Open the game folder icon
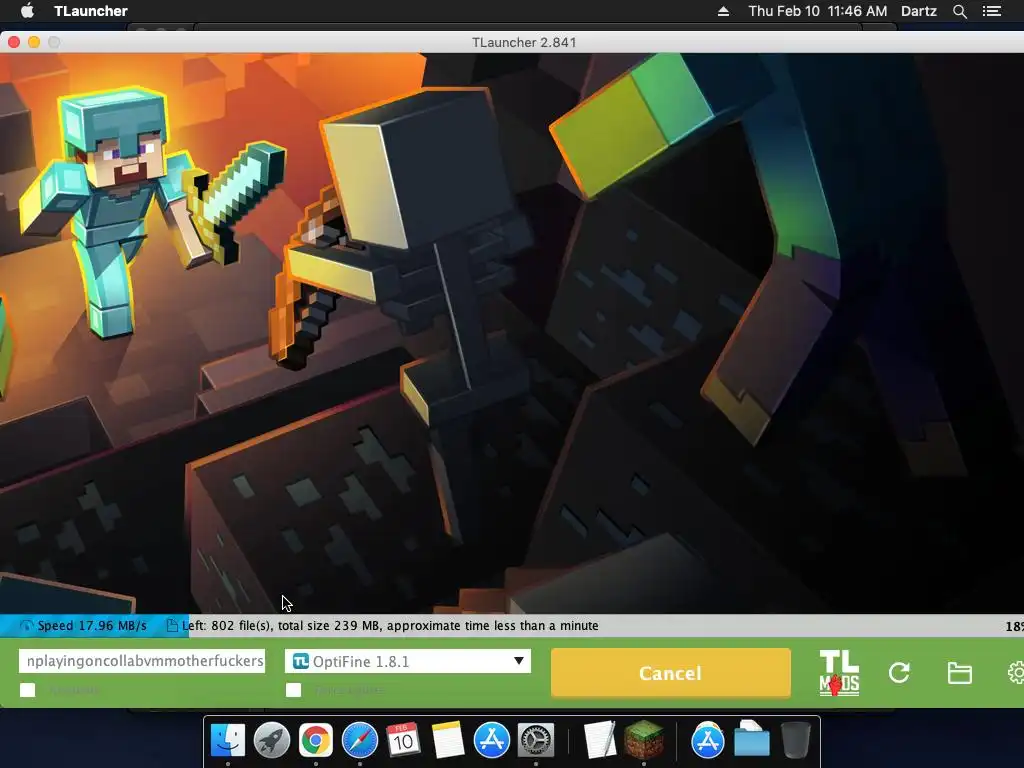The image size is (1024, 768). click(x=959, y=673)
